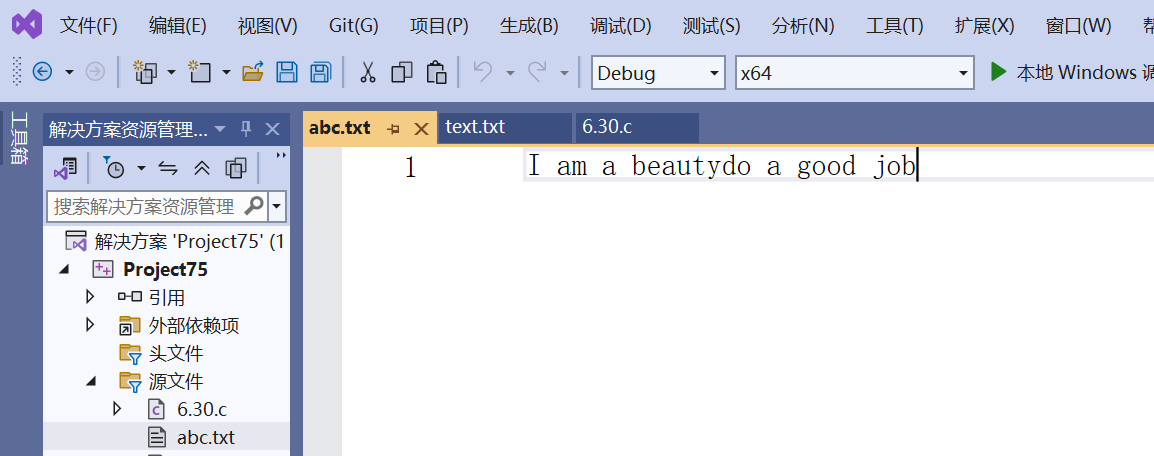Toggle the pin on the abc.txt tab
Image resolution: width=1154 pixels, height=456 pixels.
tap(394, 129)
